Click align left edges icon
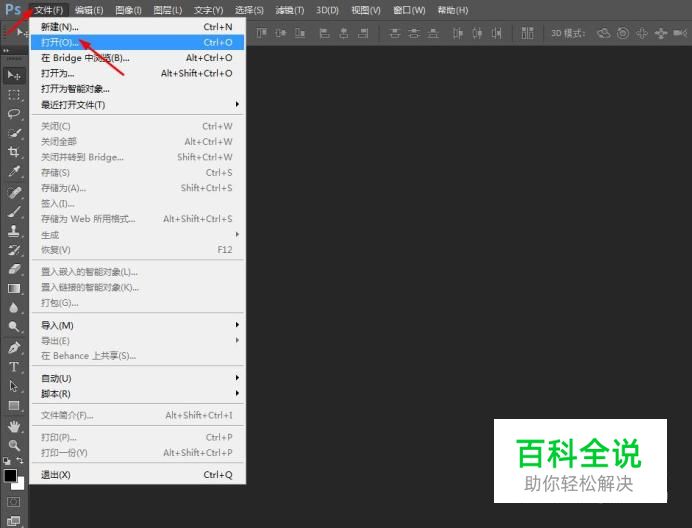Viewport: 692px width, 528px height. tap(324, 33)
